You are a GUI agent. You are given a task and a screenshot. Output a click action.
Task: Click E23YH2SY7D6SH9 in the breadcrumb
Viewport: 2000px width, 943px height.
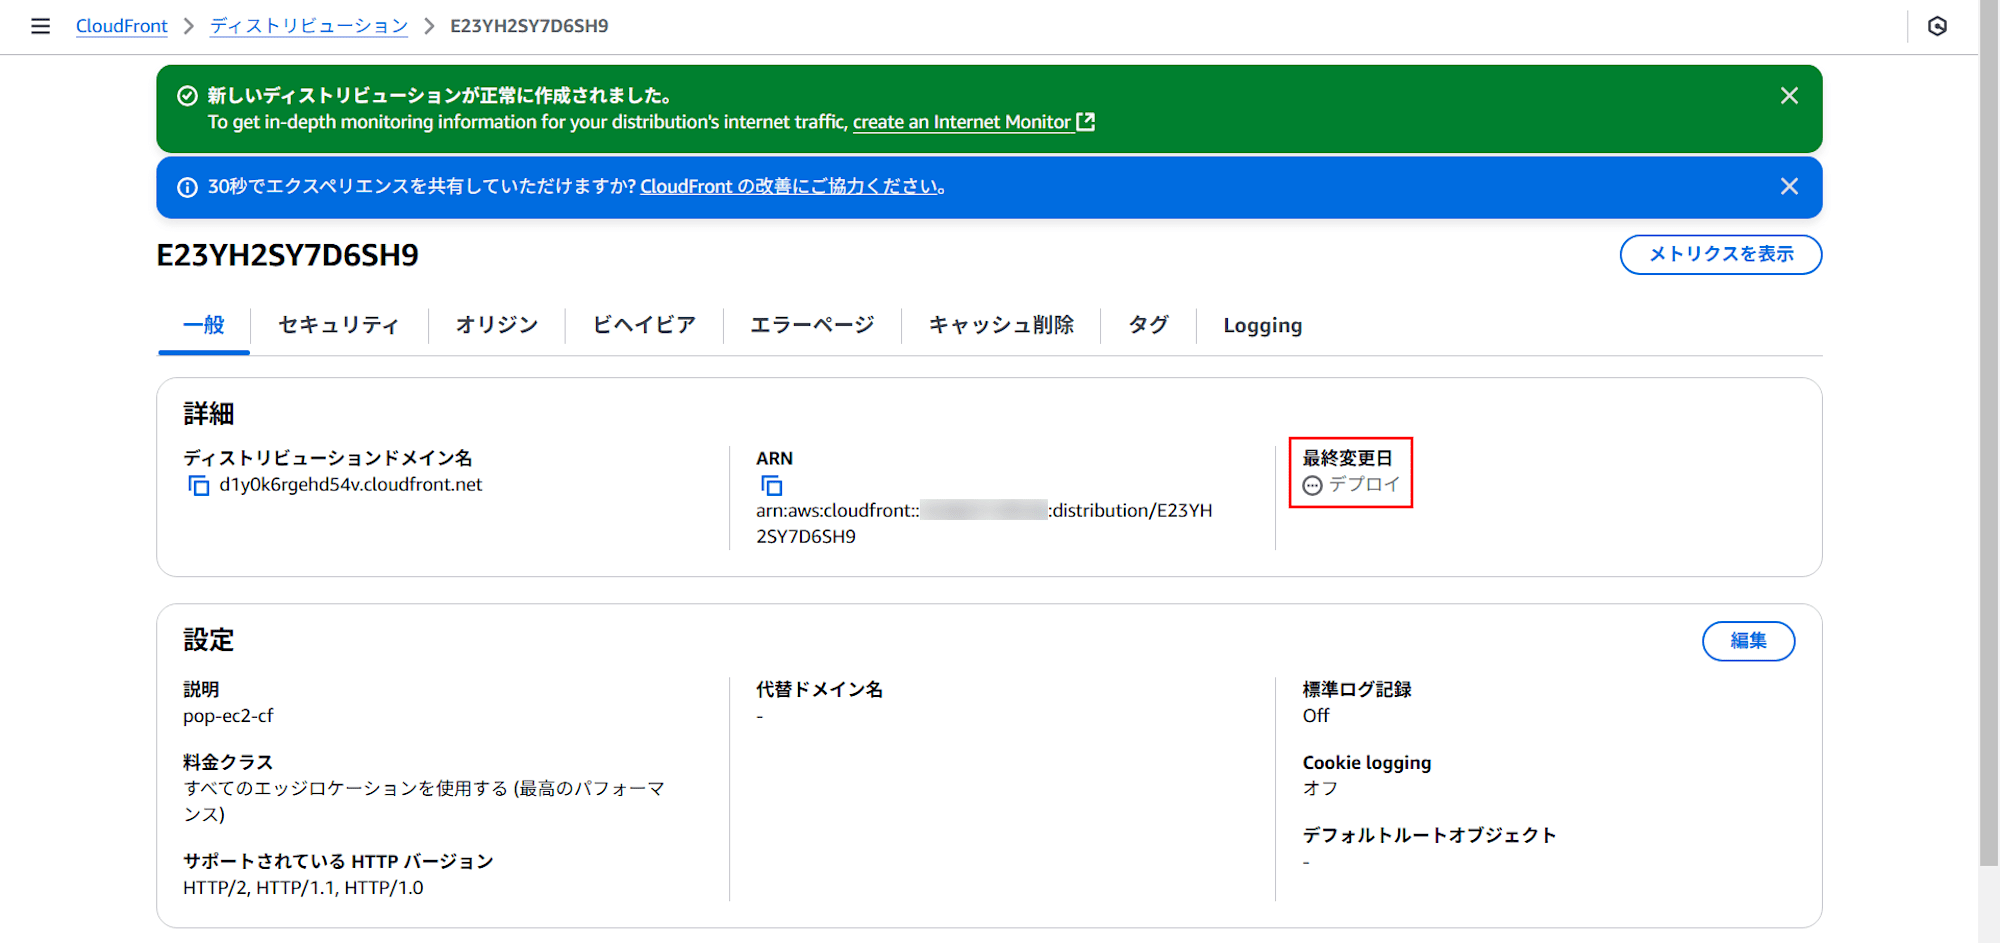tap(529, 26)
